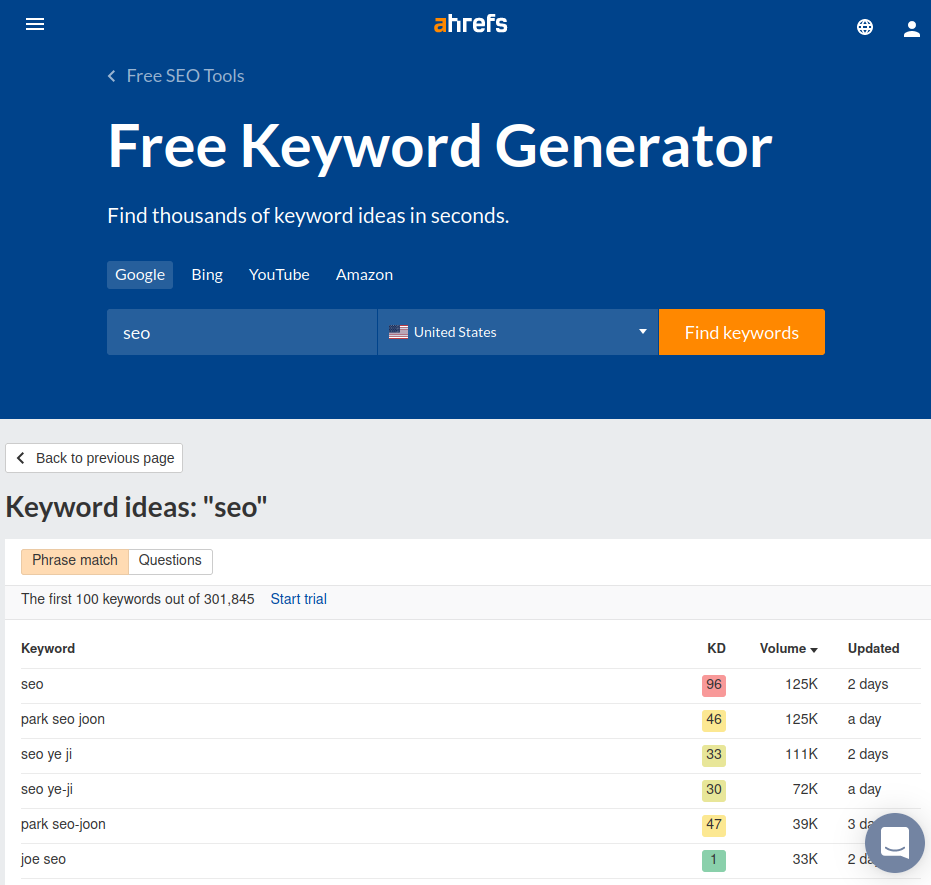This screenshot has width=931, height=885.
Task: Click the 33K volume value
Action: [805, 859]
